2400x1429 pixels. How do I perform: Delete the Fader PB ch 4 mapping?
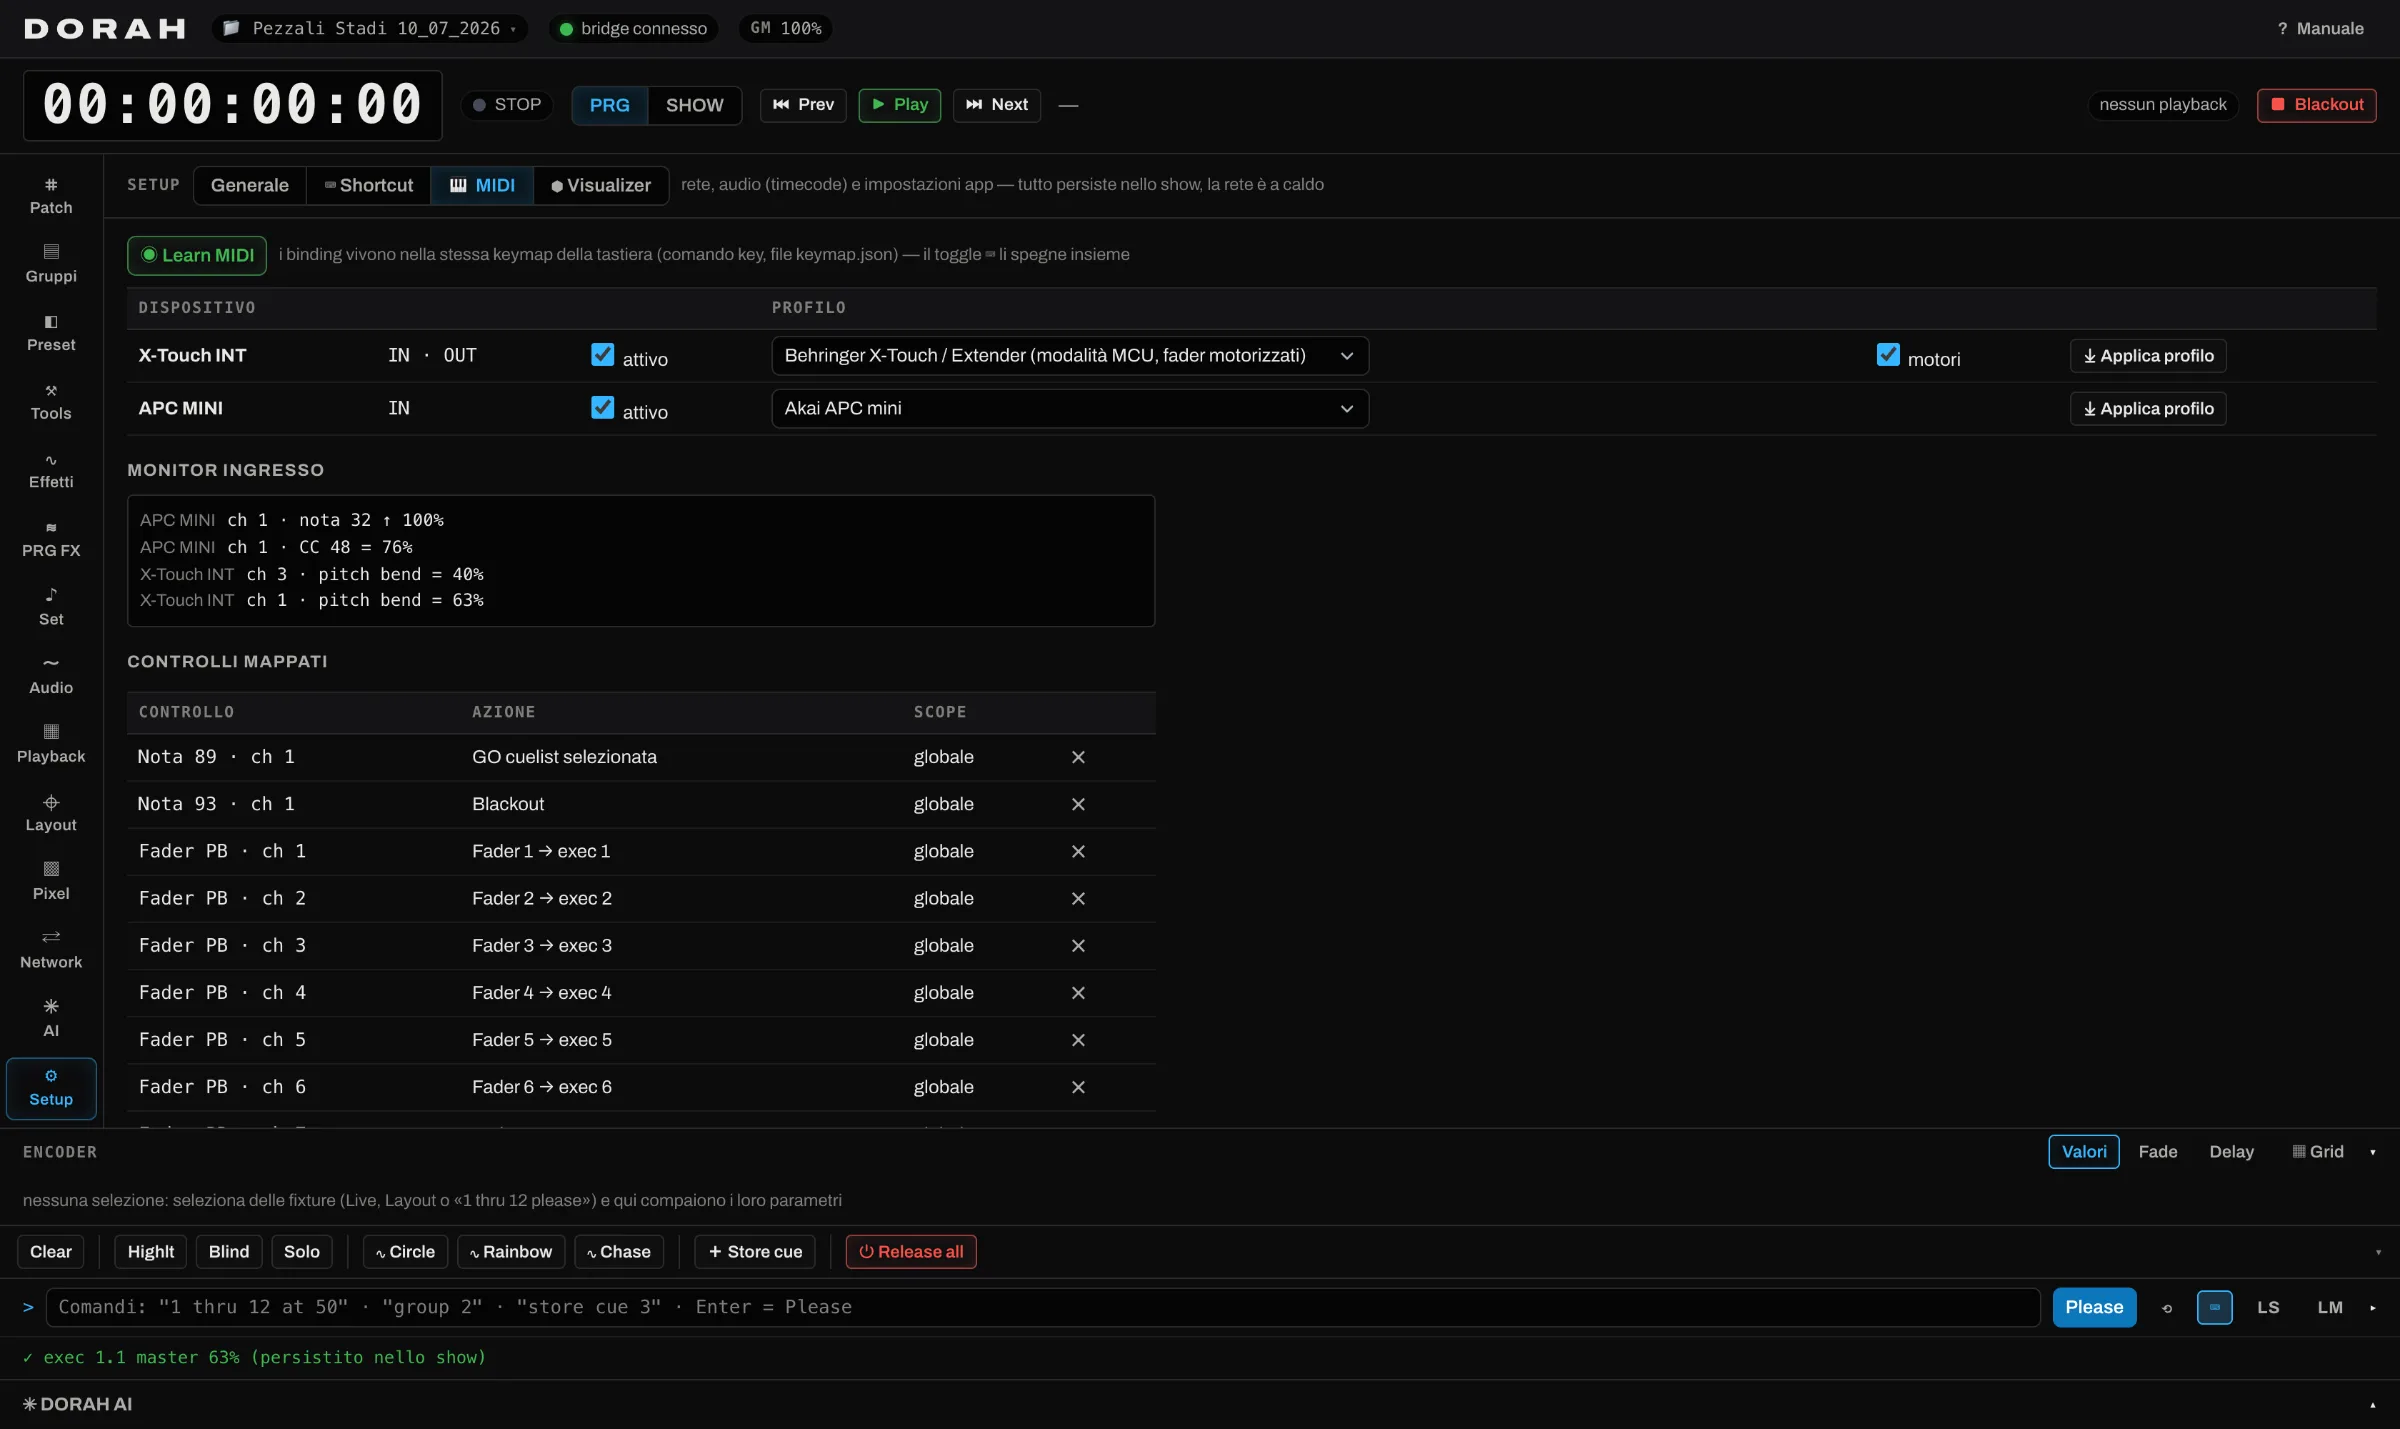point(1078,993)
